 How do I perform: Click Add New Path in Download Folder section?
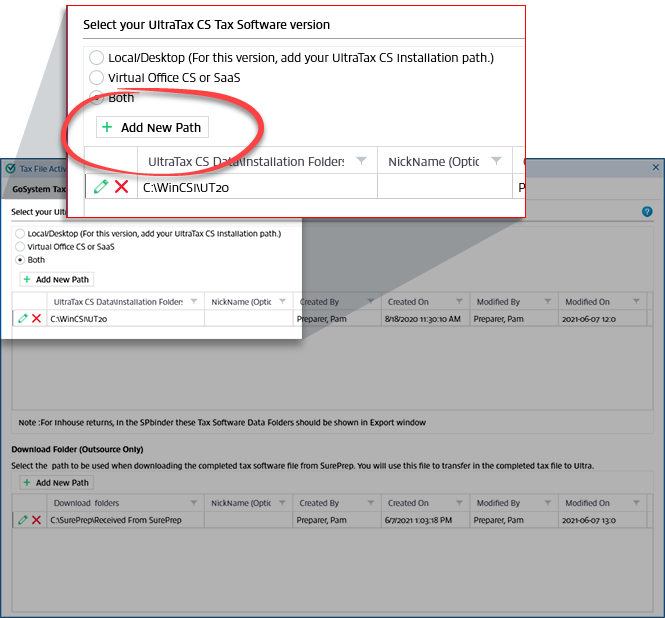(x=56, y=483)
